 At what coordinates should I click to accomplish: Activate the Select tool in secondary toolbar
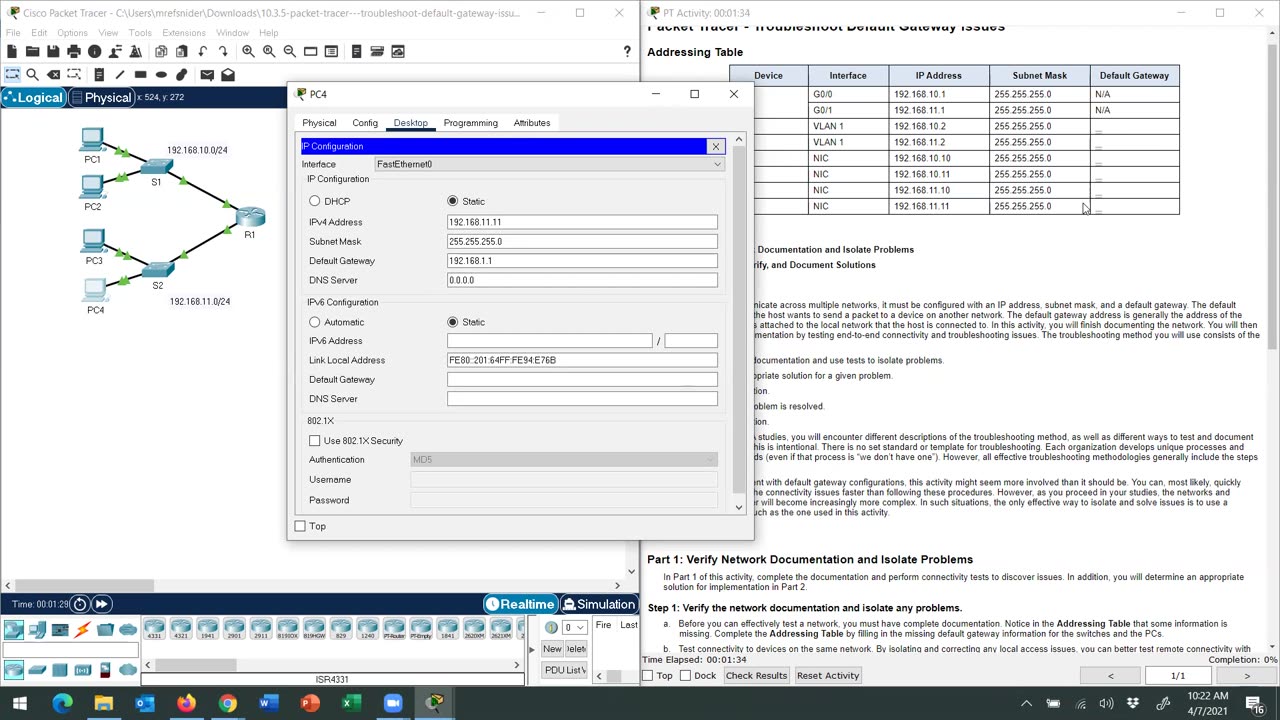point(12,74)
